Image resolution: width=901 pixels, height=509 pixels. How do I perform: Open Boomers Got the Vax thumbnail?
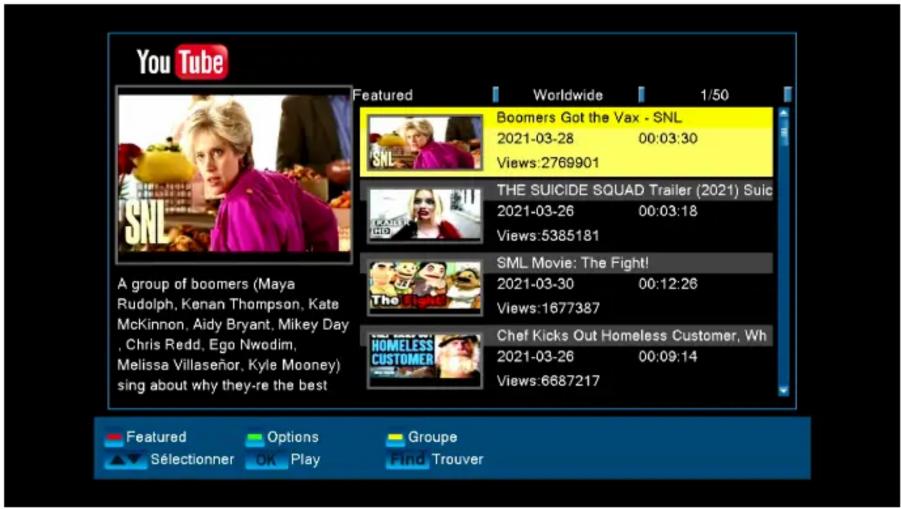425,142
